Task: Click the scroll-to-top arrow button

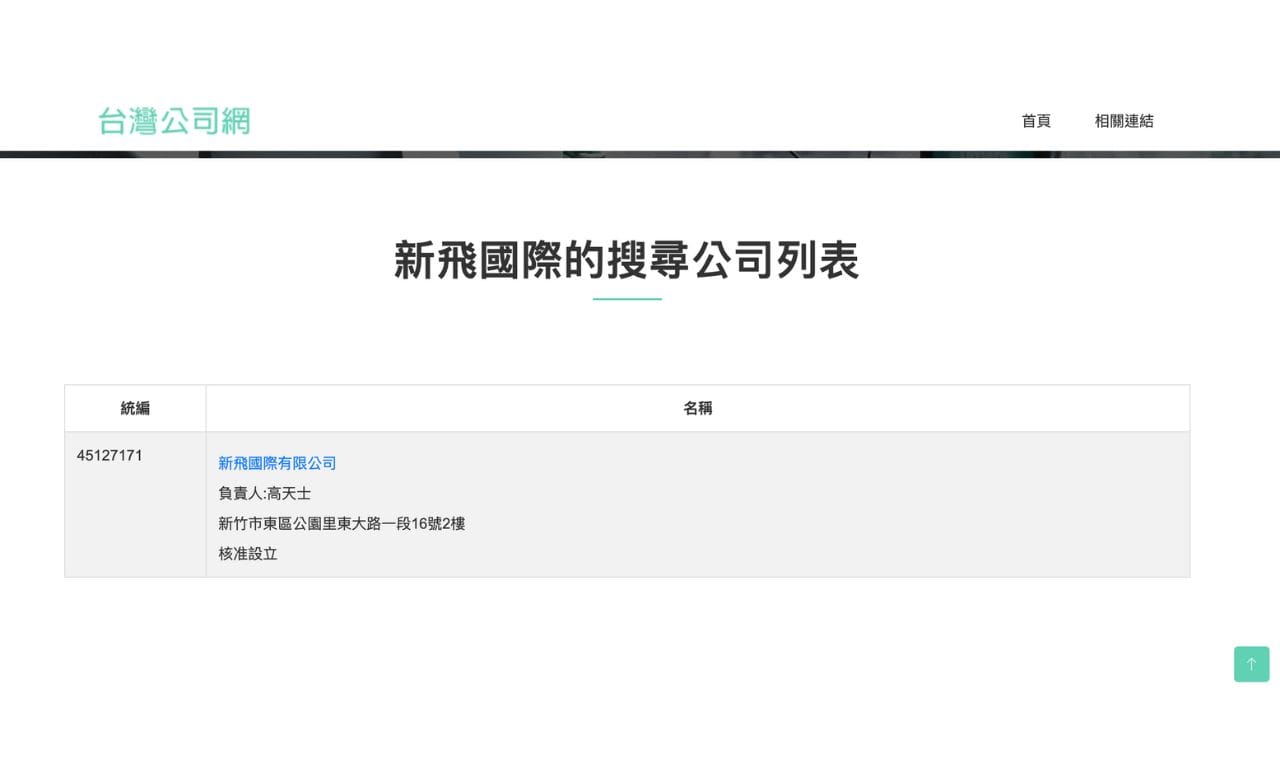Action: (x=1251, y=664)
